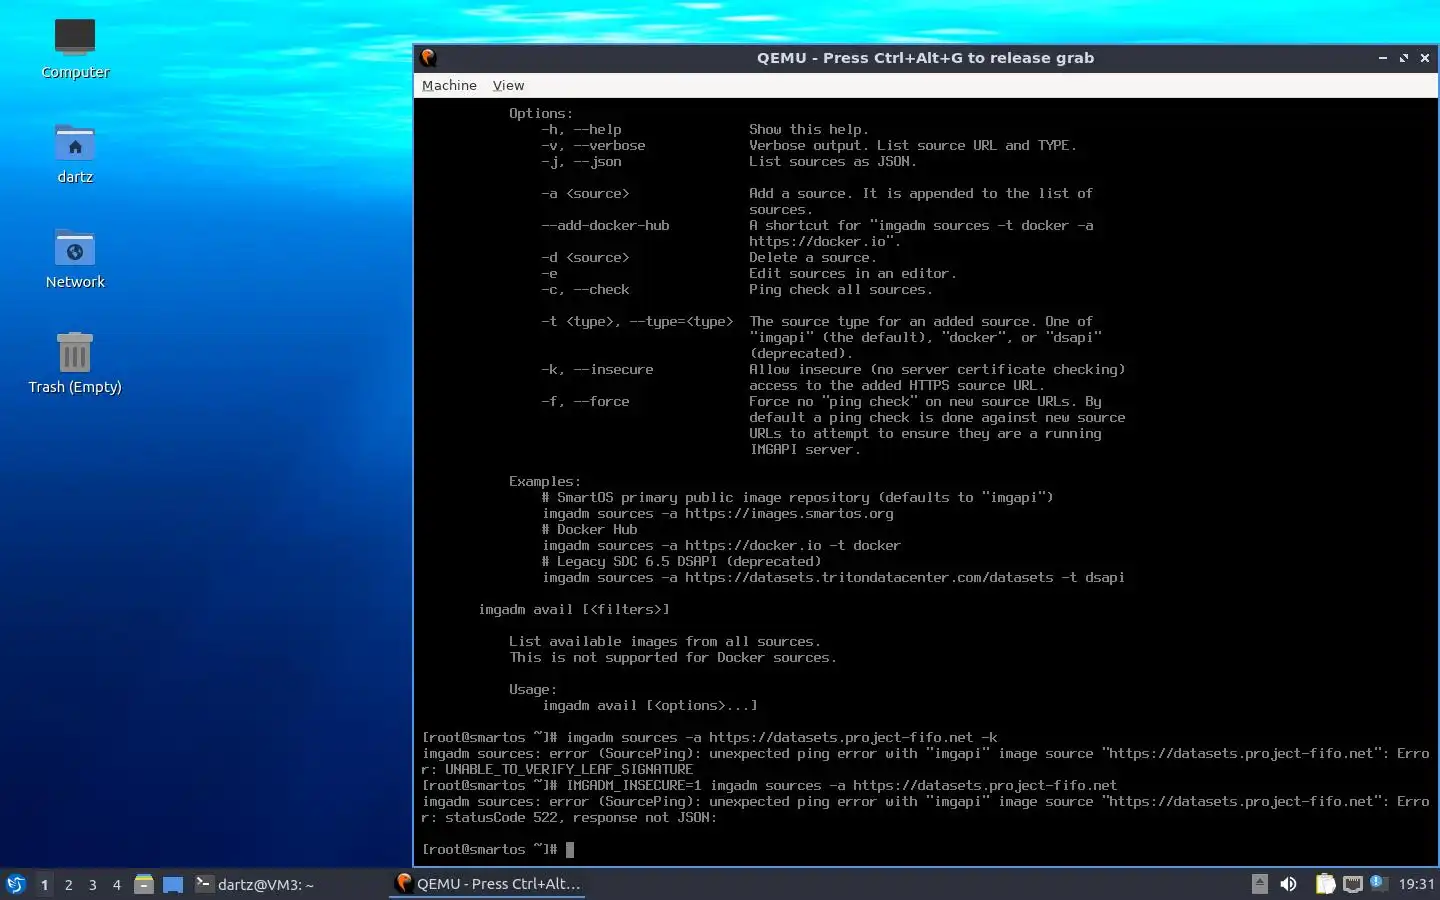Screen dimensions: 1440x900
Task: Close the QEMU window
Action: [1425, 58]
